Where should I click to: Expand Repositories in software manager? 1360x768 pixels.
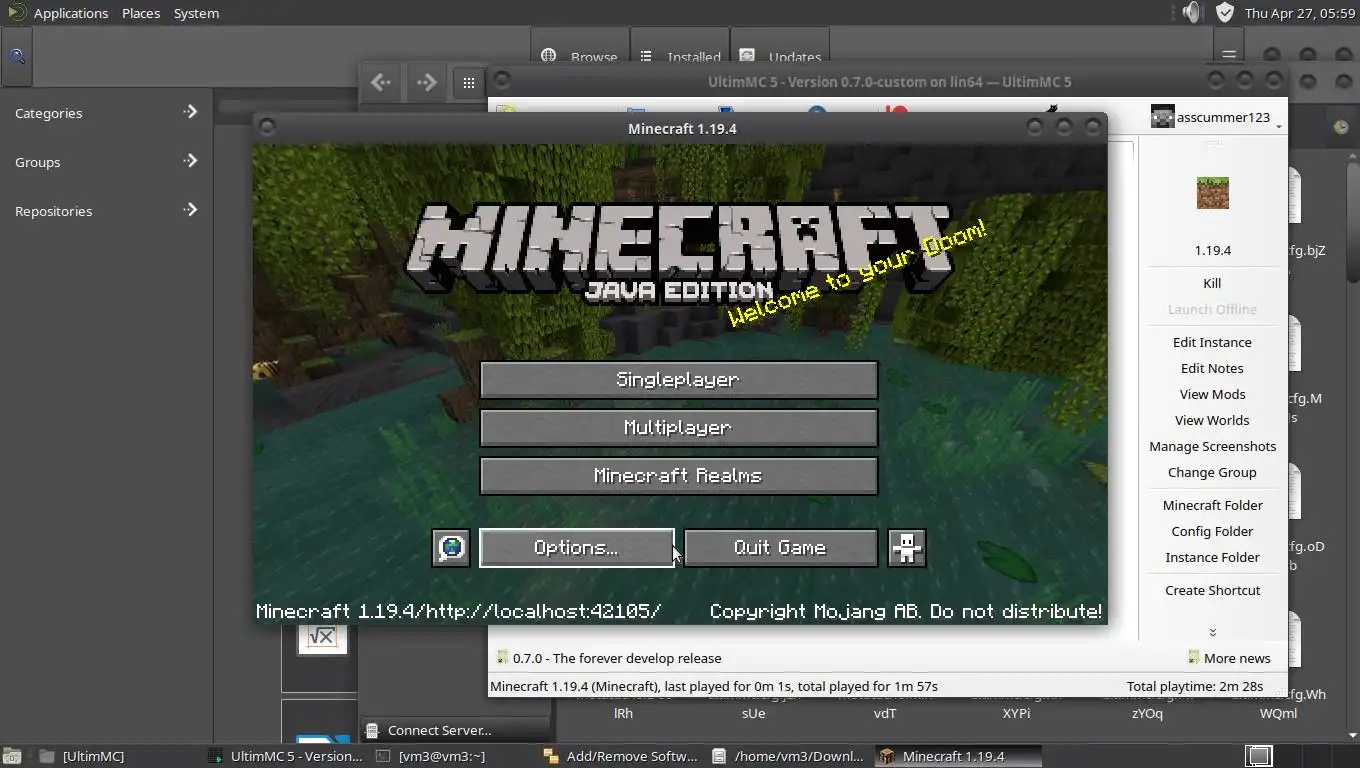pyautogui.click(x=105, y=210)
